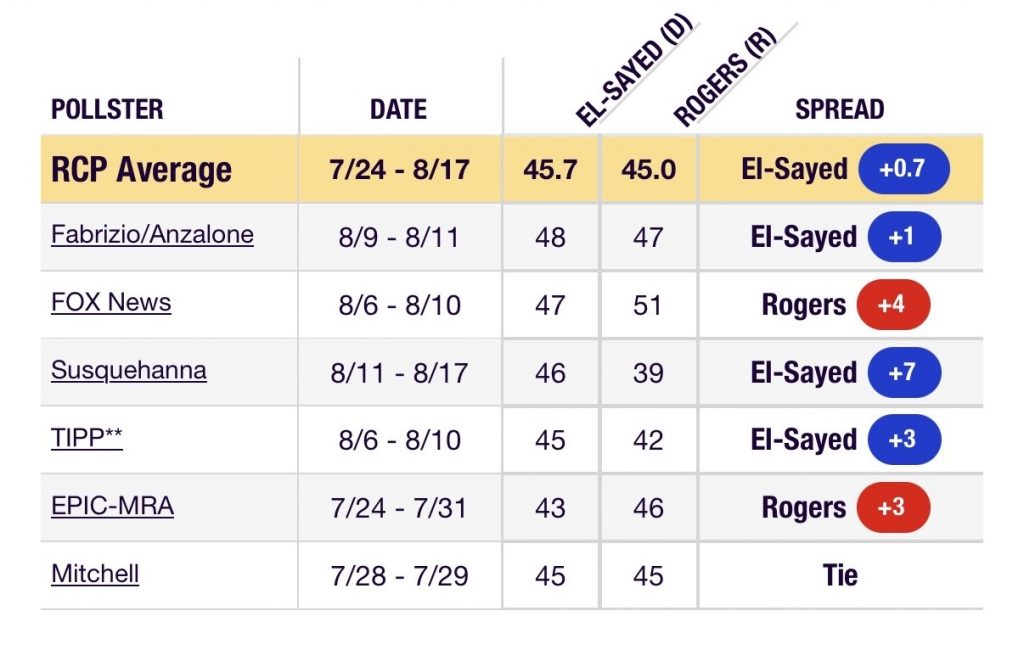This screenshot has height=650, width=1024.
Task: Click the Tie spread cell for Mitchell
Action: (x=840, y=576)
